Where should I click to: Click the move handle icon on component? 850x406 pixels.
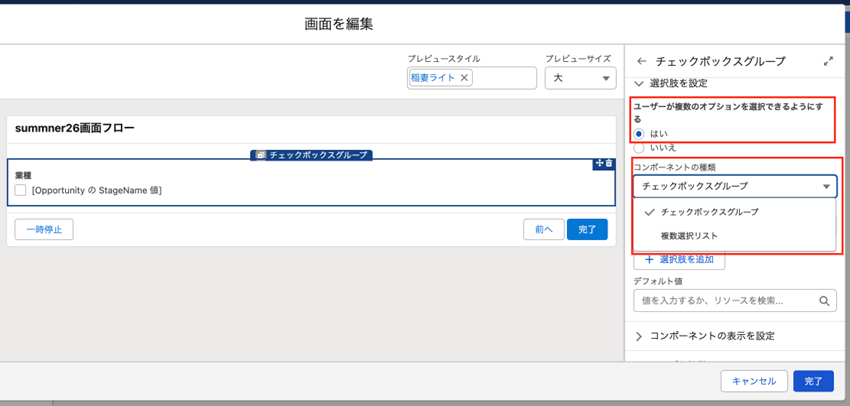pos(599,163)
